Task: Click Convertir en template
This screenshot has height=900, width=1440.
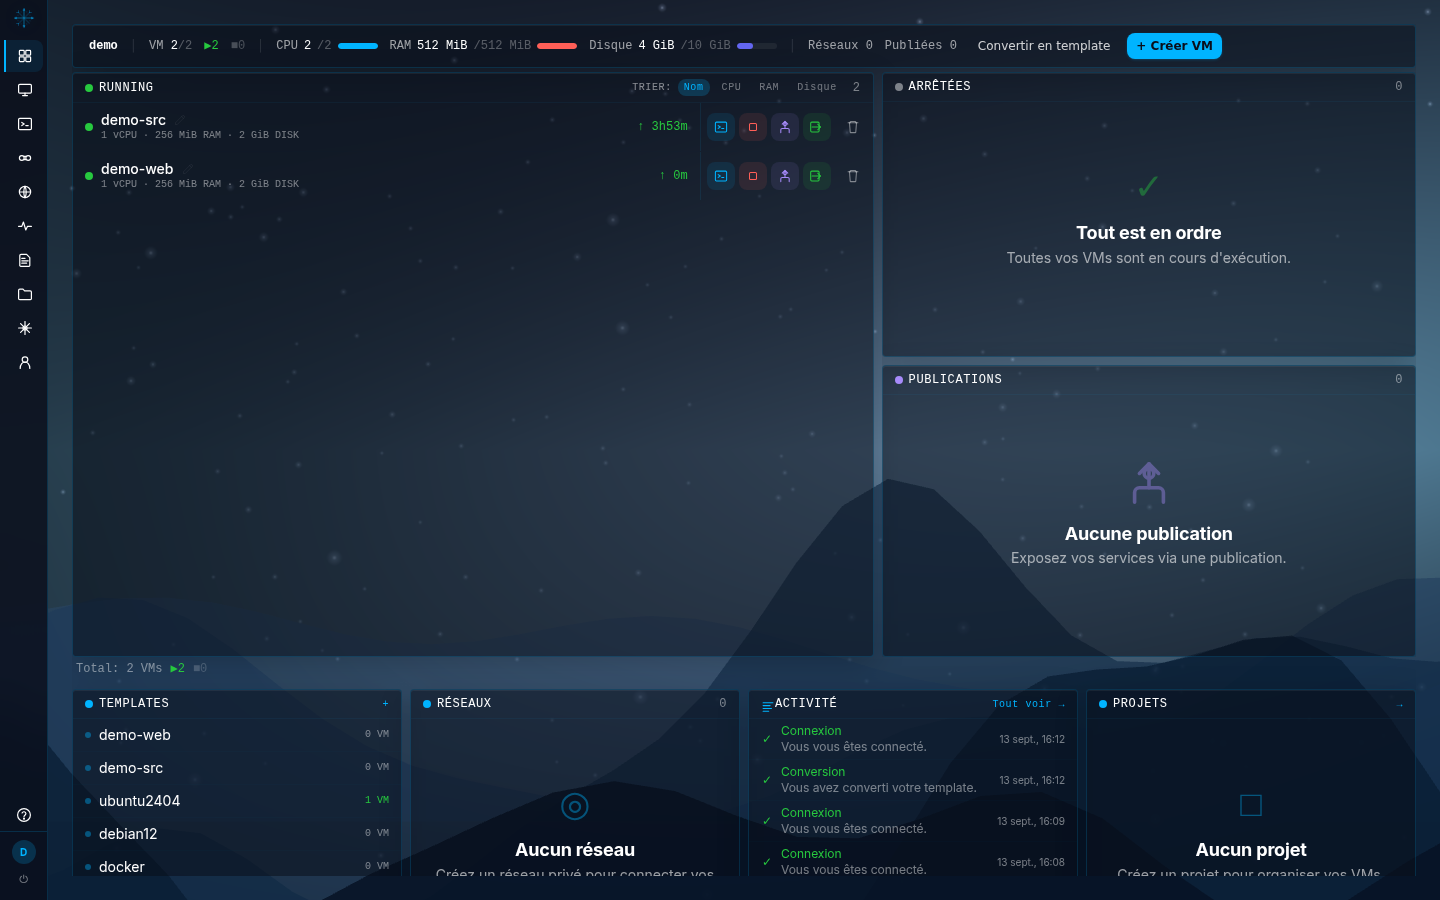Action: pos(1044,46)
